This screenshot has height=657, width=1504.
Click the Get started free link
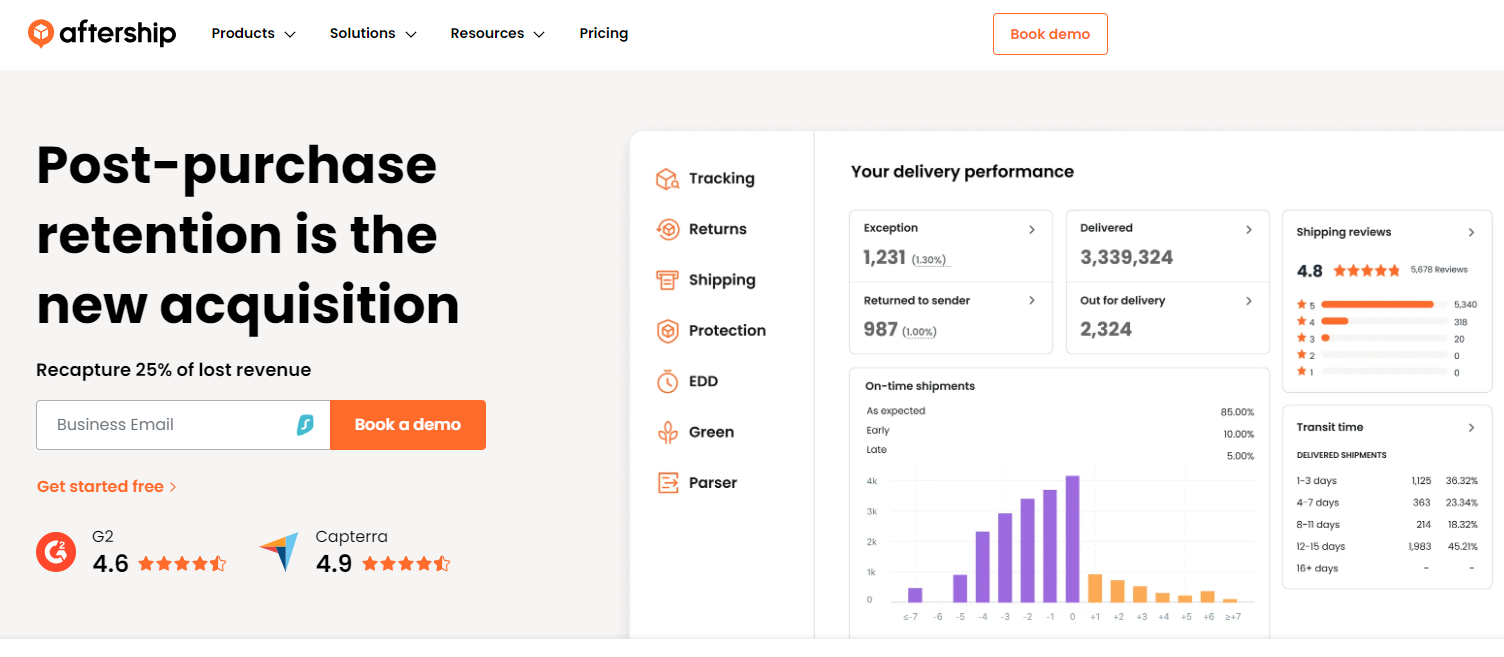[107, 487]
